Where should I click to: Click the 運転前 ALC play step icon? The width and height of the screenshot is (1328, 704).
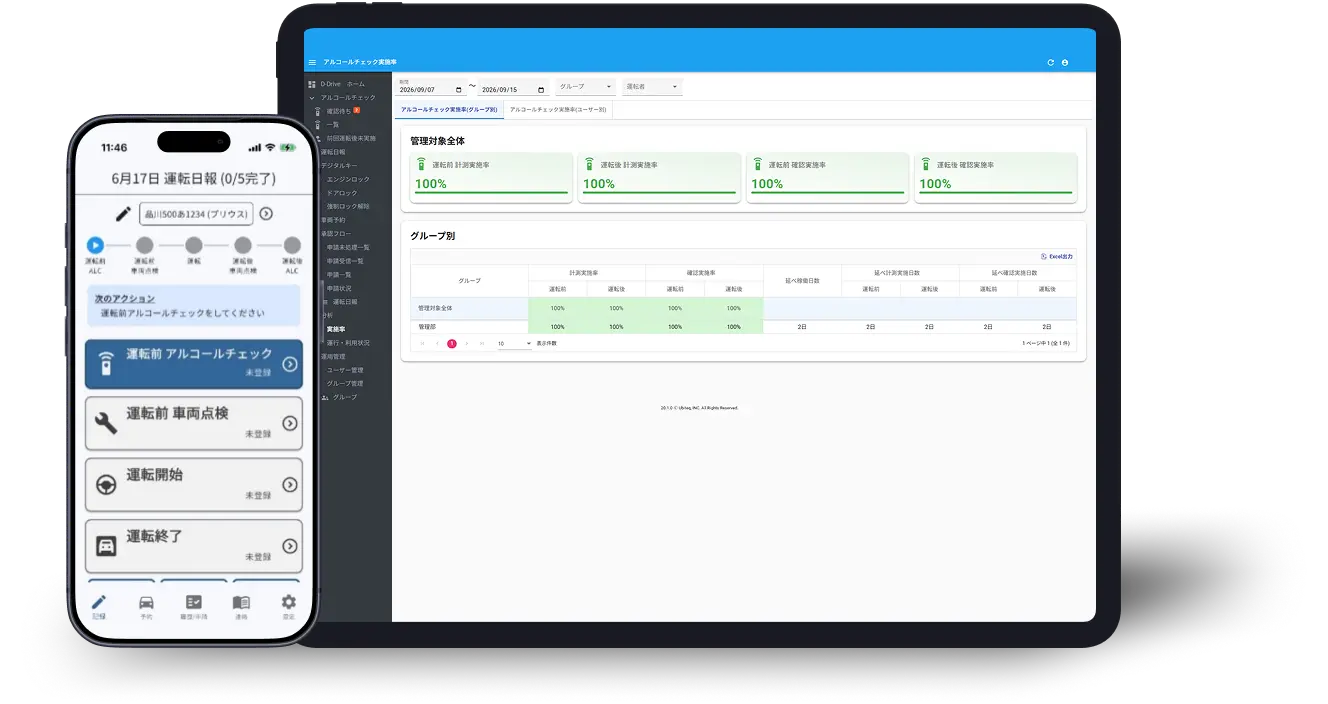click(x=95, y=245)
